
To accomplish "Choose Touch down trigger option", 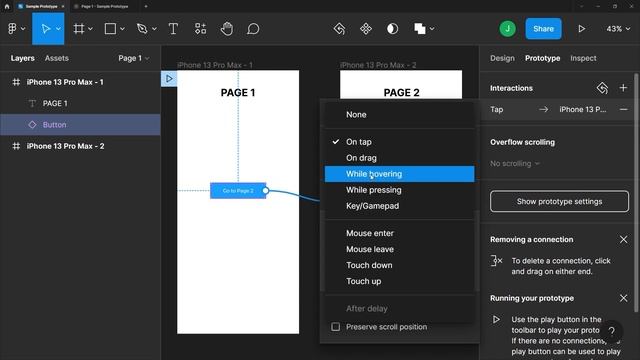I will click(399, 265).
